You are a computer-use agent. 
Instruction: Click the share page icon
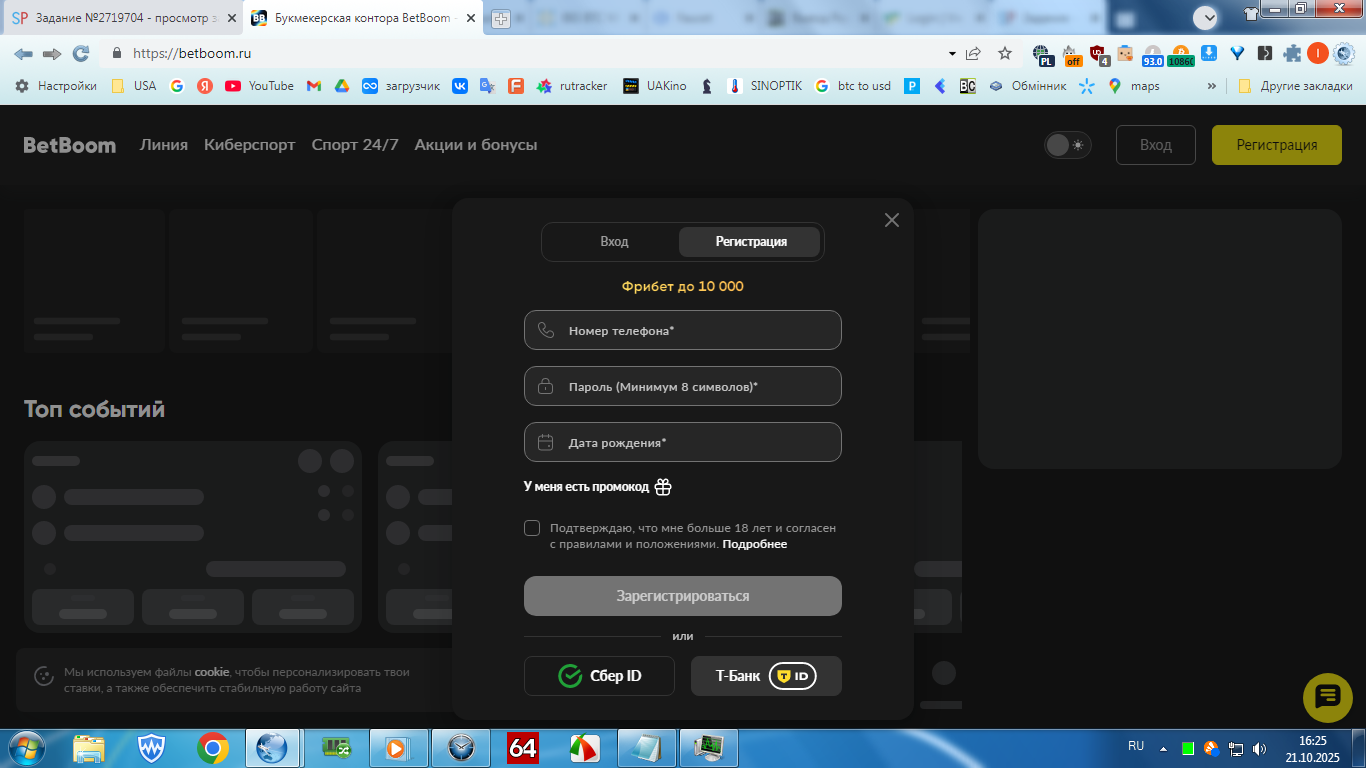(973, 54)
